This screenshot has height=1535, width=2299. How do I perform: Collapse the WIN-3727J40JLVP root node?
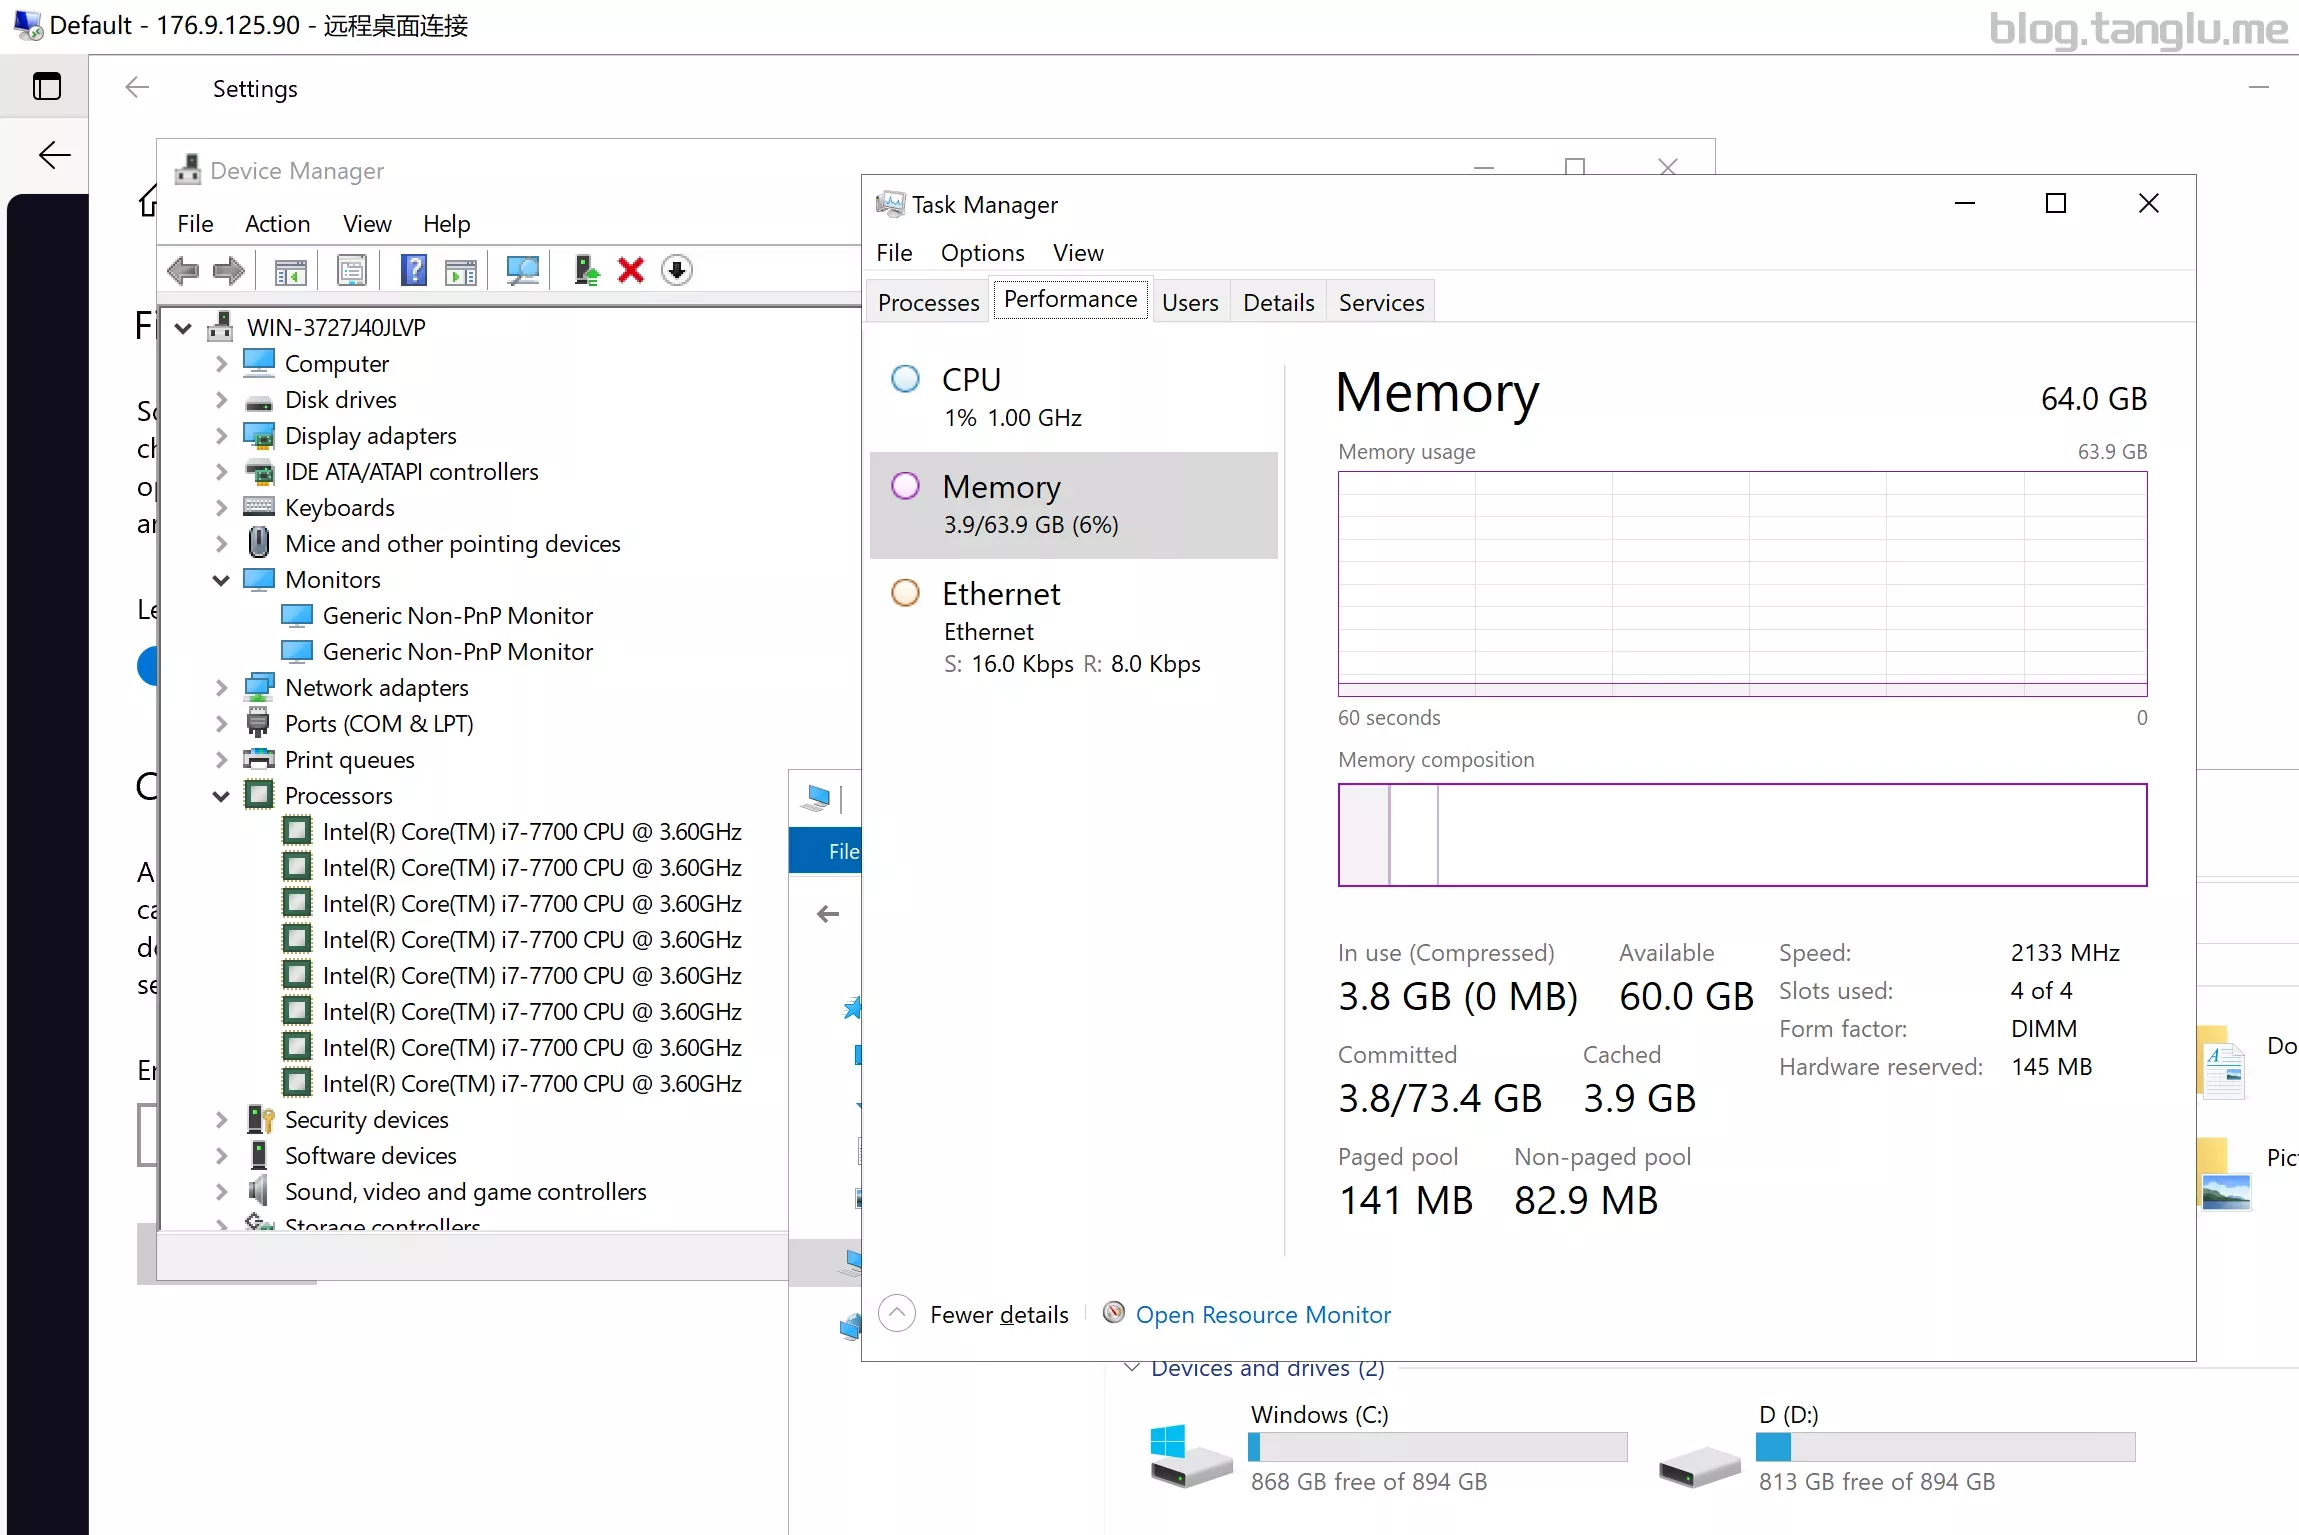(x=184, y=327)
